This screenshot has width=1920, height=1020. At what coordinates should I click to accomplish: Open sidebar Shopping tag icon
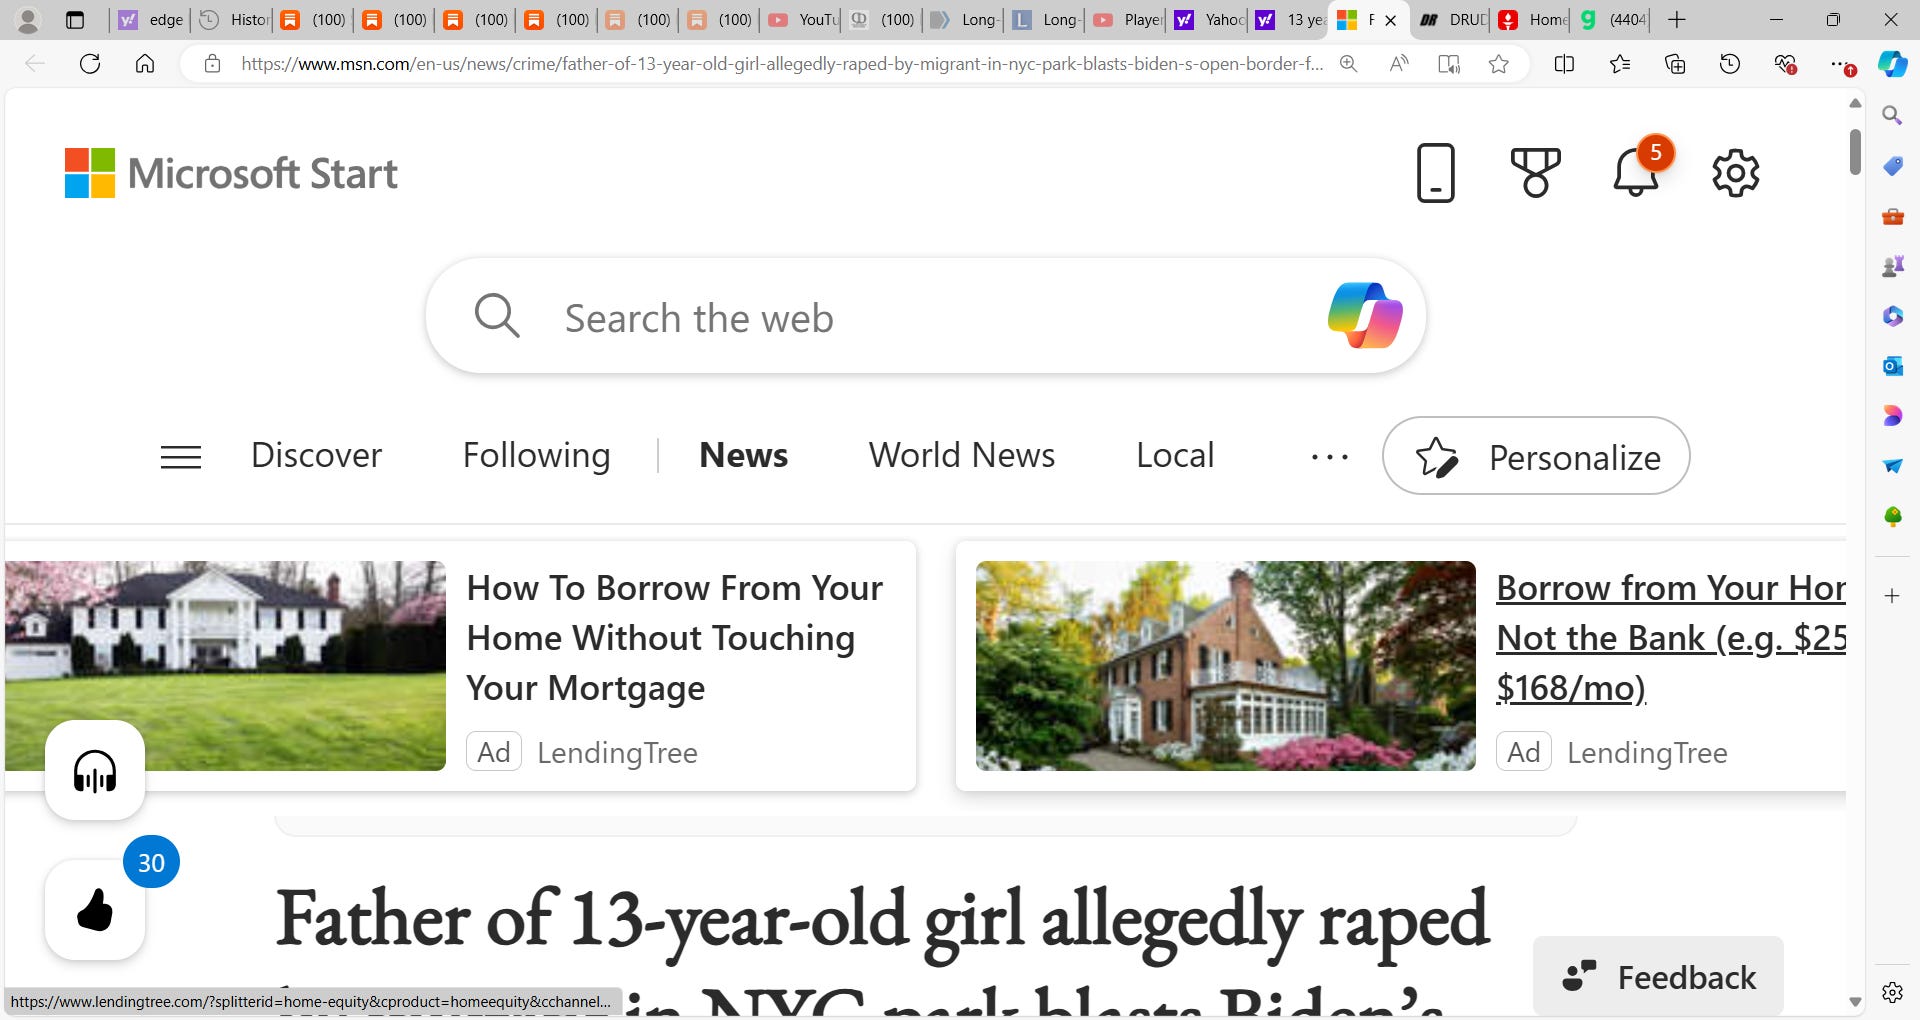pos(1892,166)
